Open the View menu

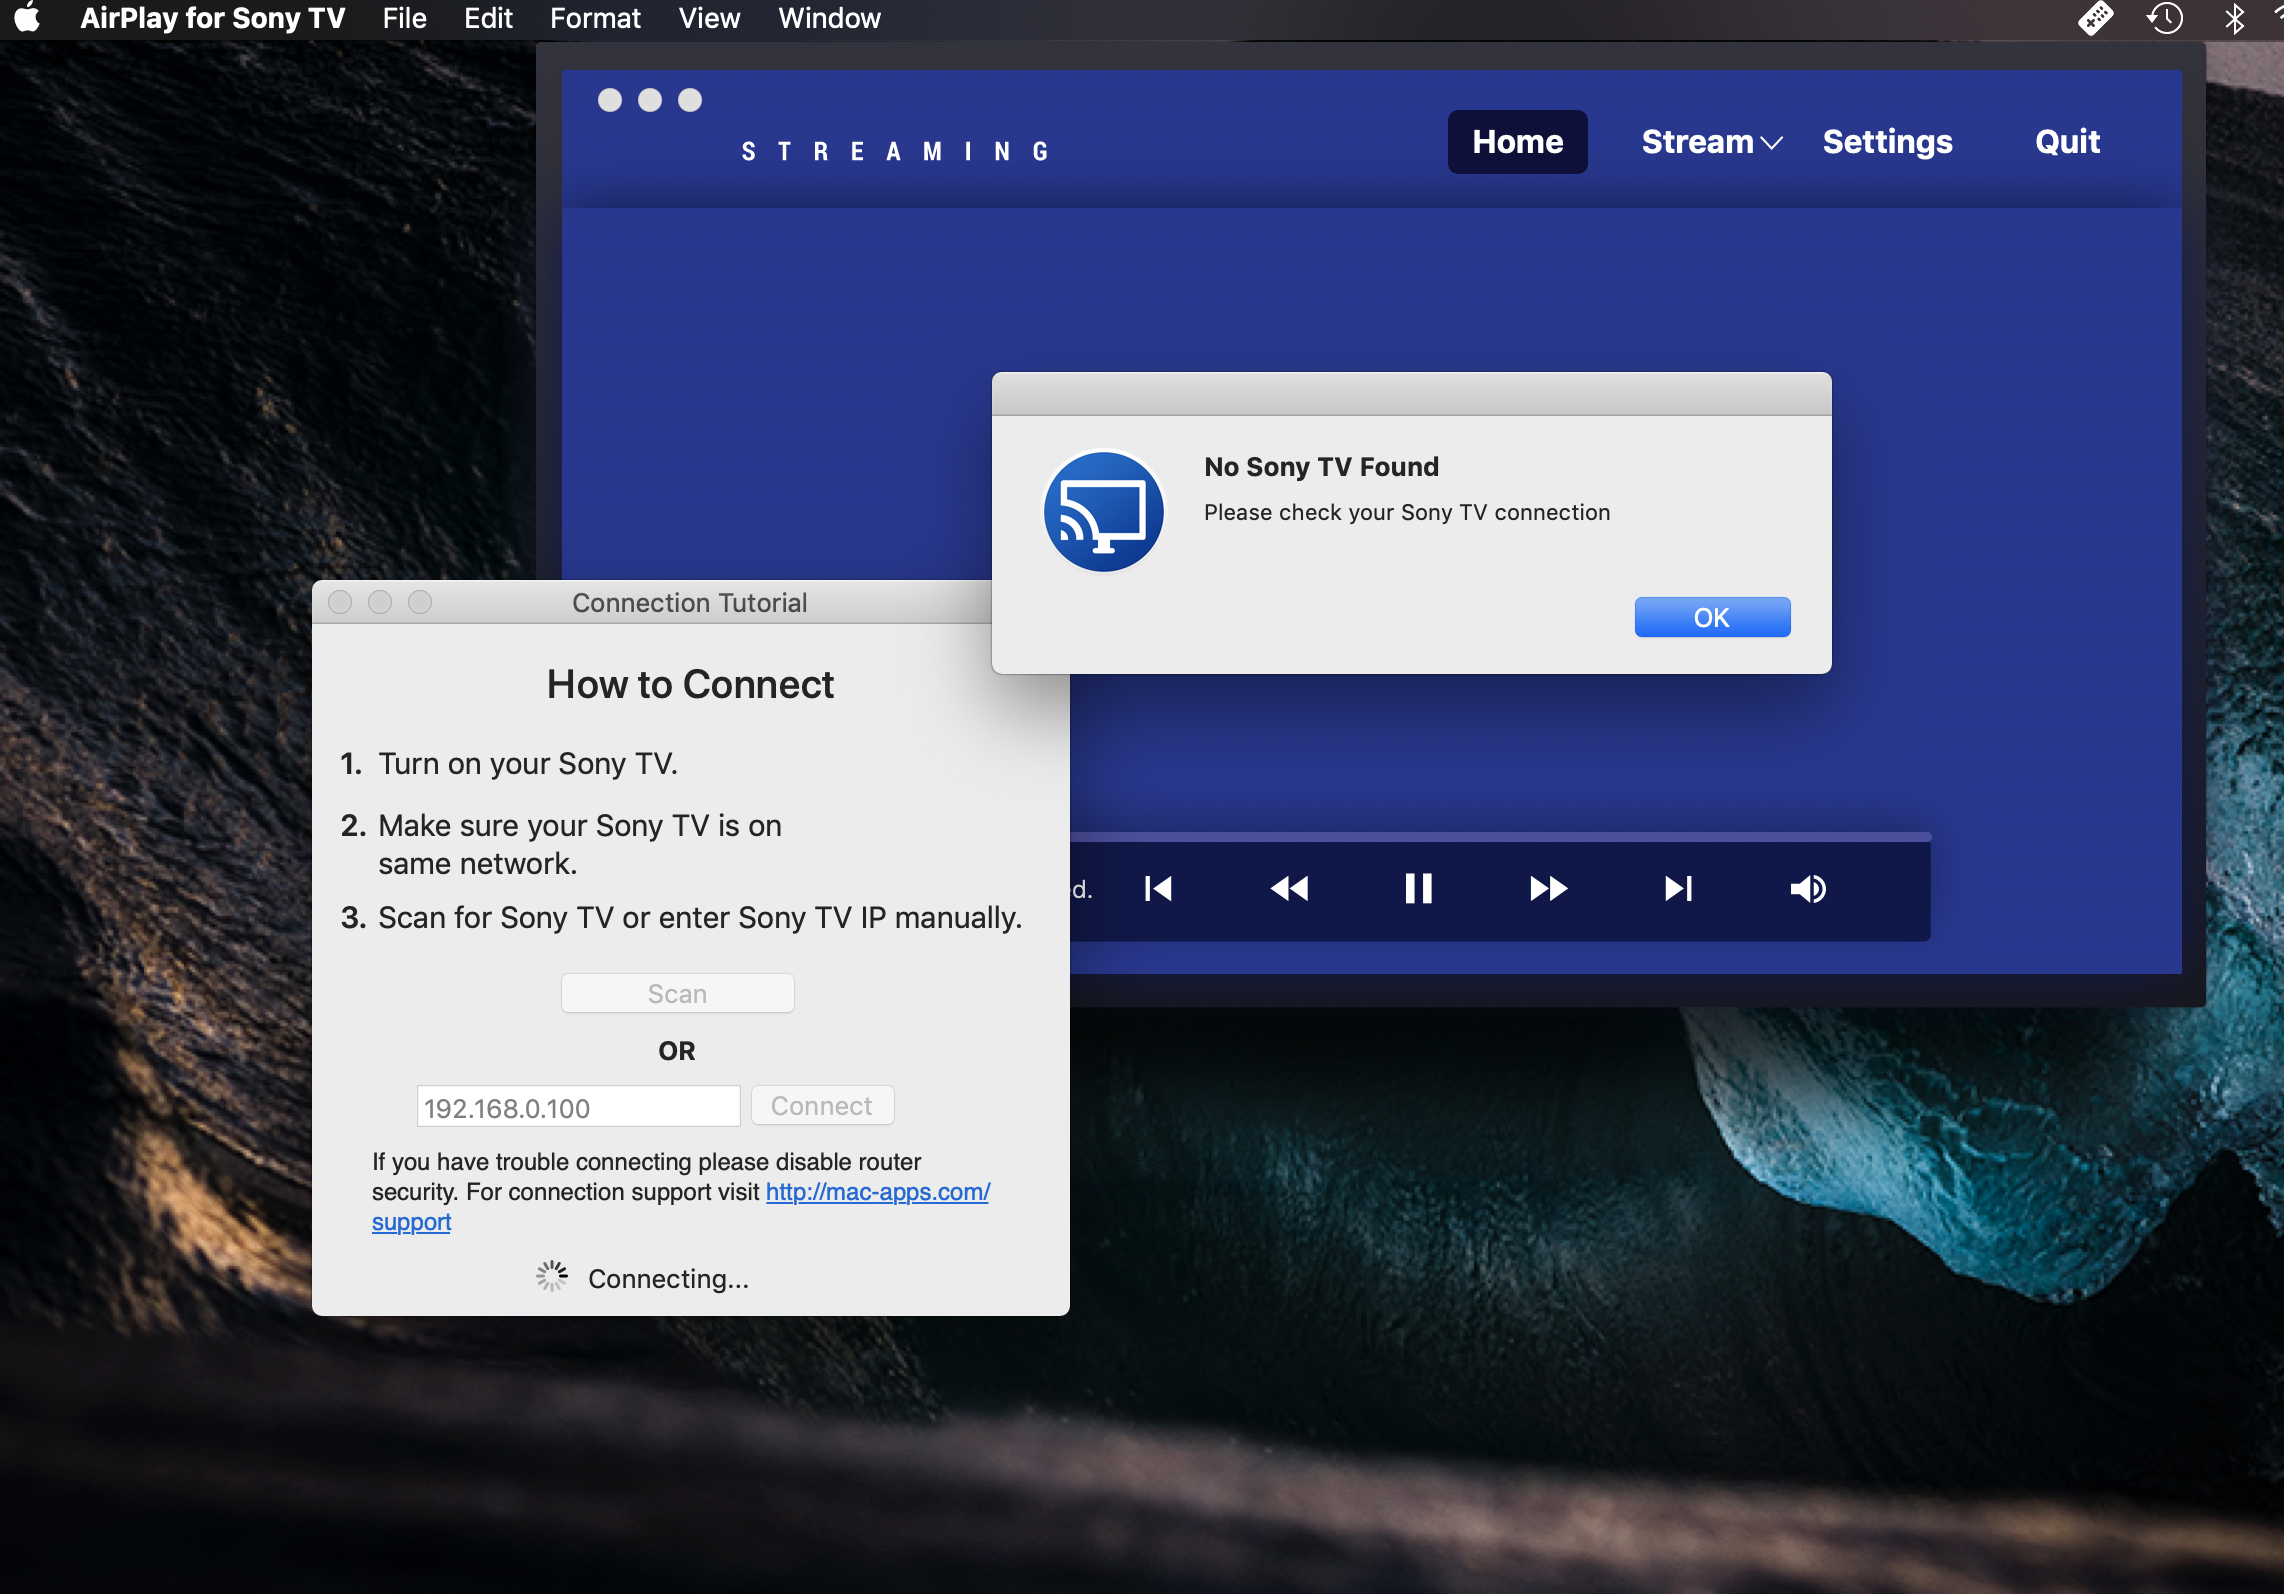coord(709,18)
